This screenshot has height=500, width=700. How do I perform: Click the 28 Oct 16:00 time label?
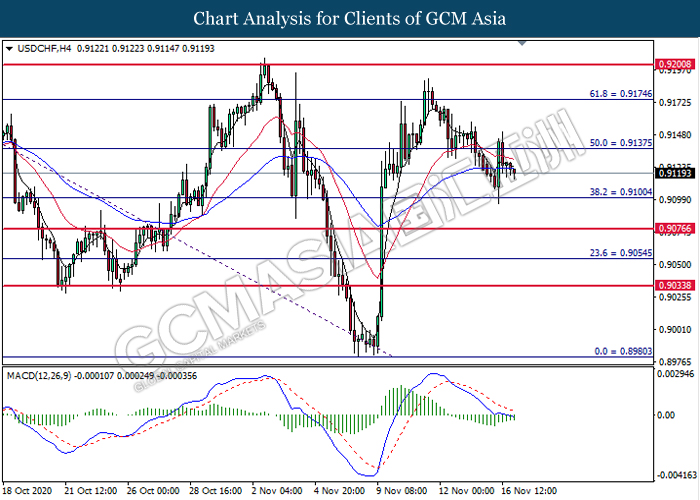[x=216, y=491]
